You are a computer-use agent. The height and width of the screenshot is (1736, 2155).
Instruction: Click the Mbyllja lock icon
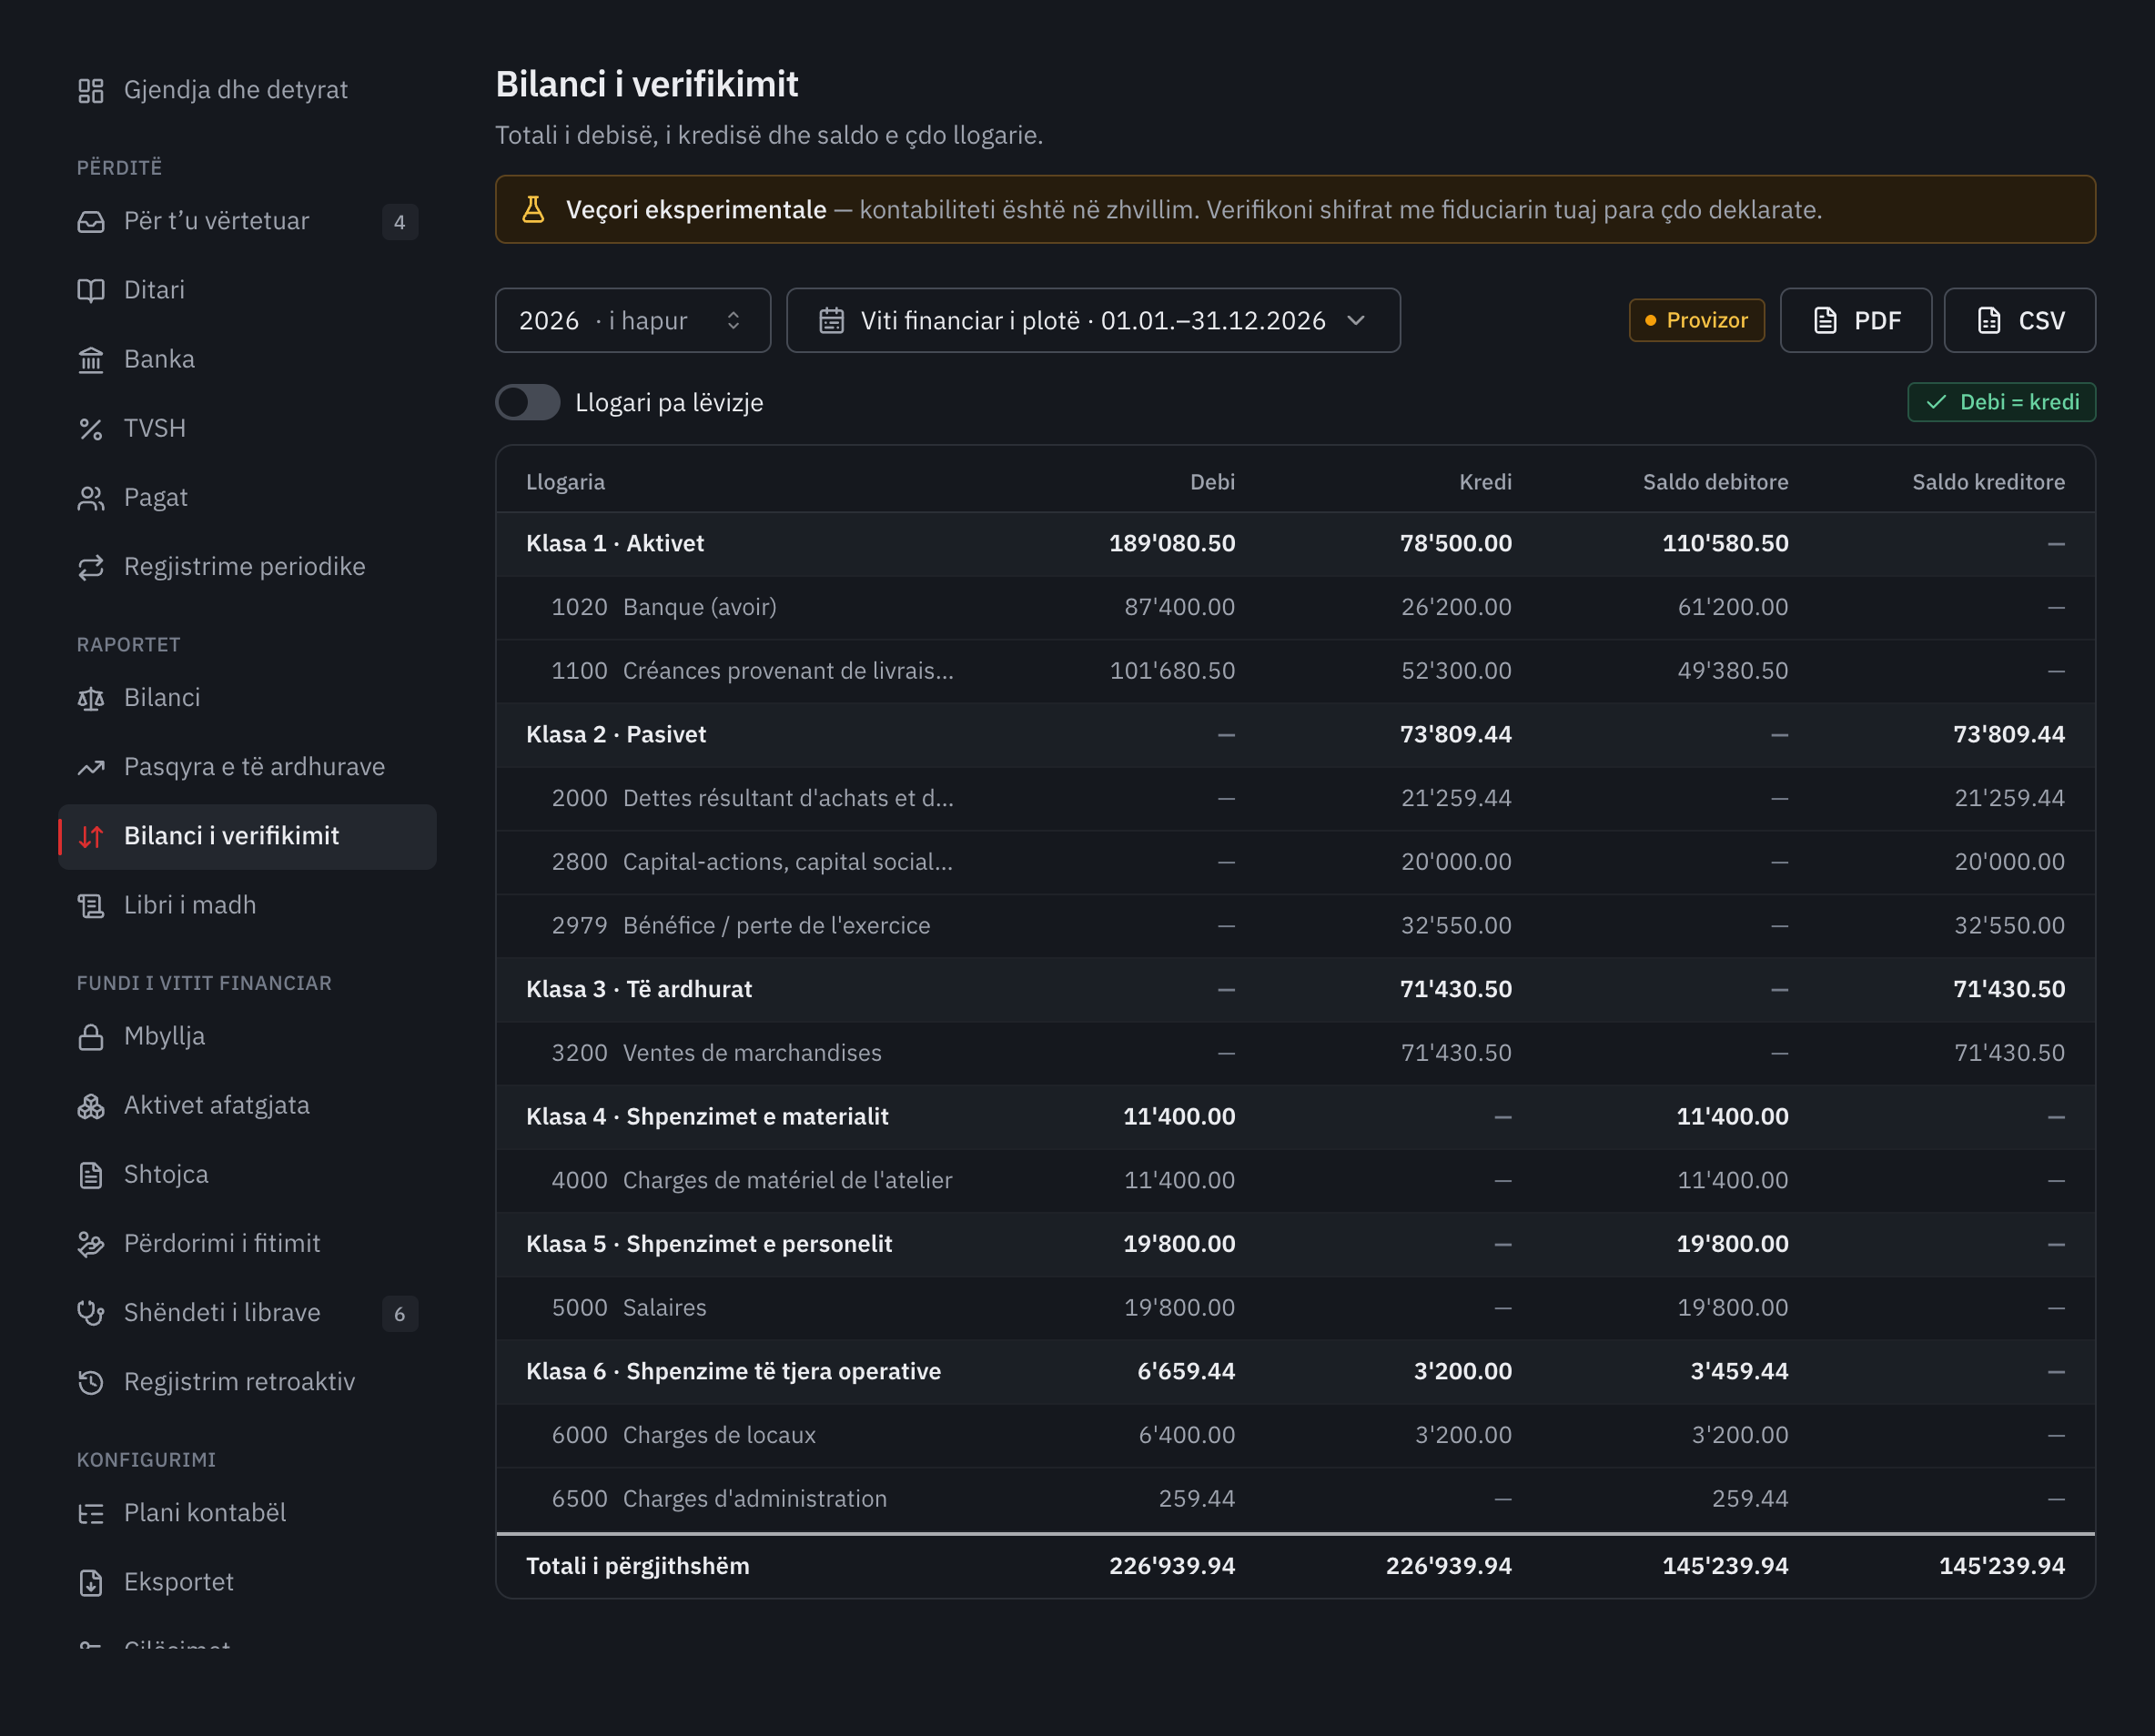pyautogui.click(x=91, y=1037)
